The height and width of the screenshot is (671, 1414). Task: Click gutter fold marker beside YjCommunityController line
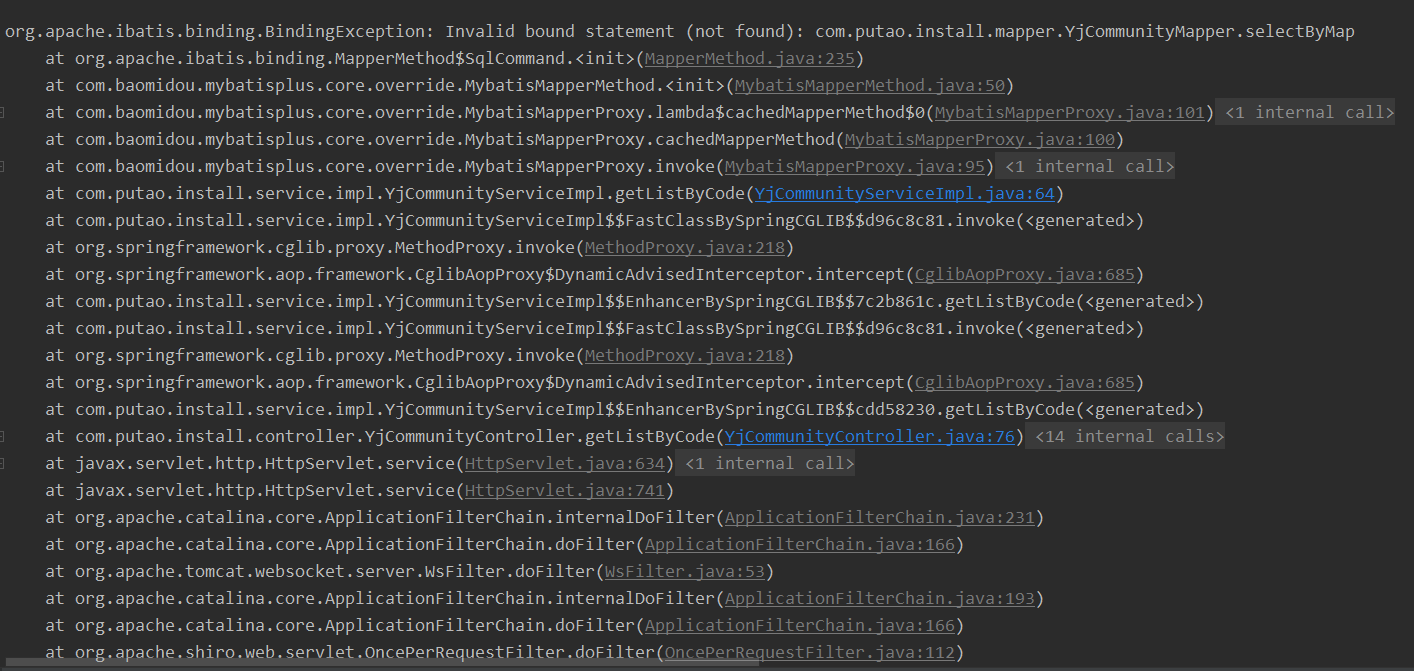click(3, 436)
